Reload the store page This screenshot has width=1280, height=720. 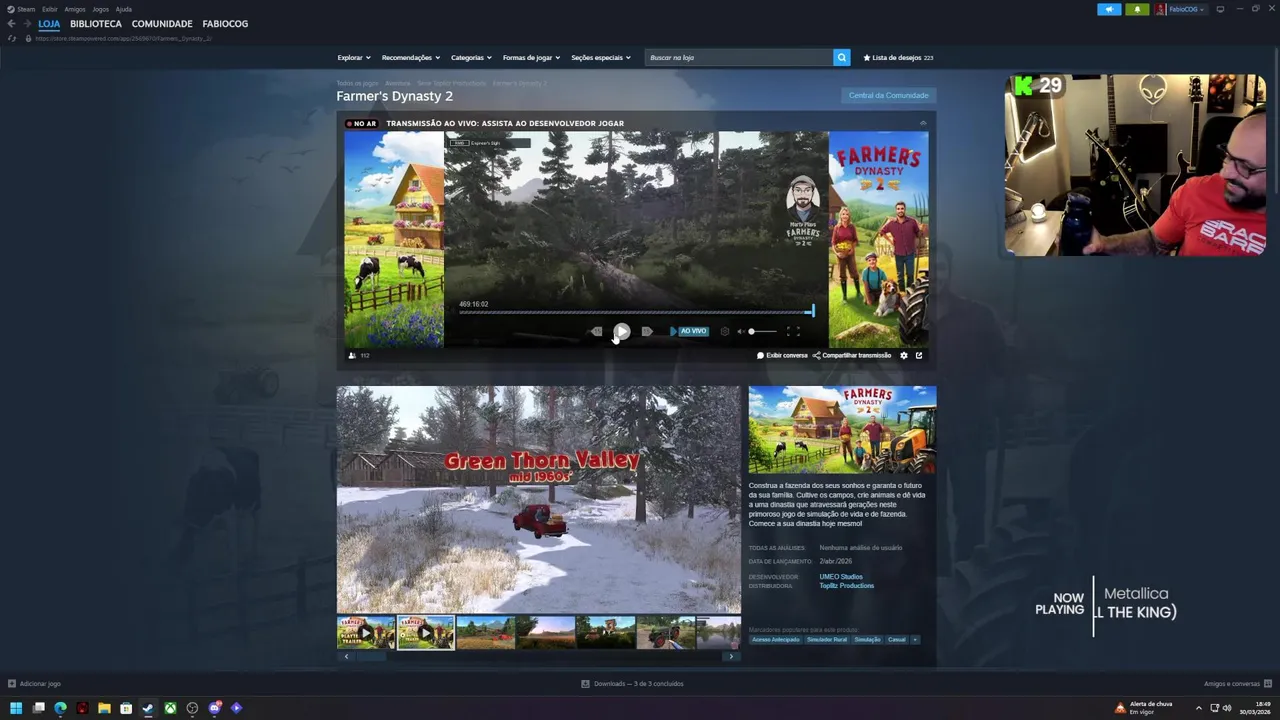point(12,38)
